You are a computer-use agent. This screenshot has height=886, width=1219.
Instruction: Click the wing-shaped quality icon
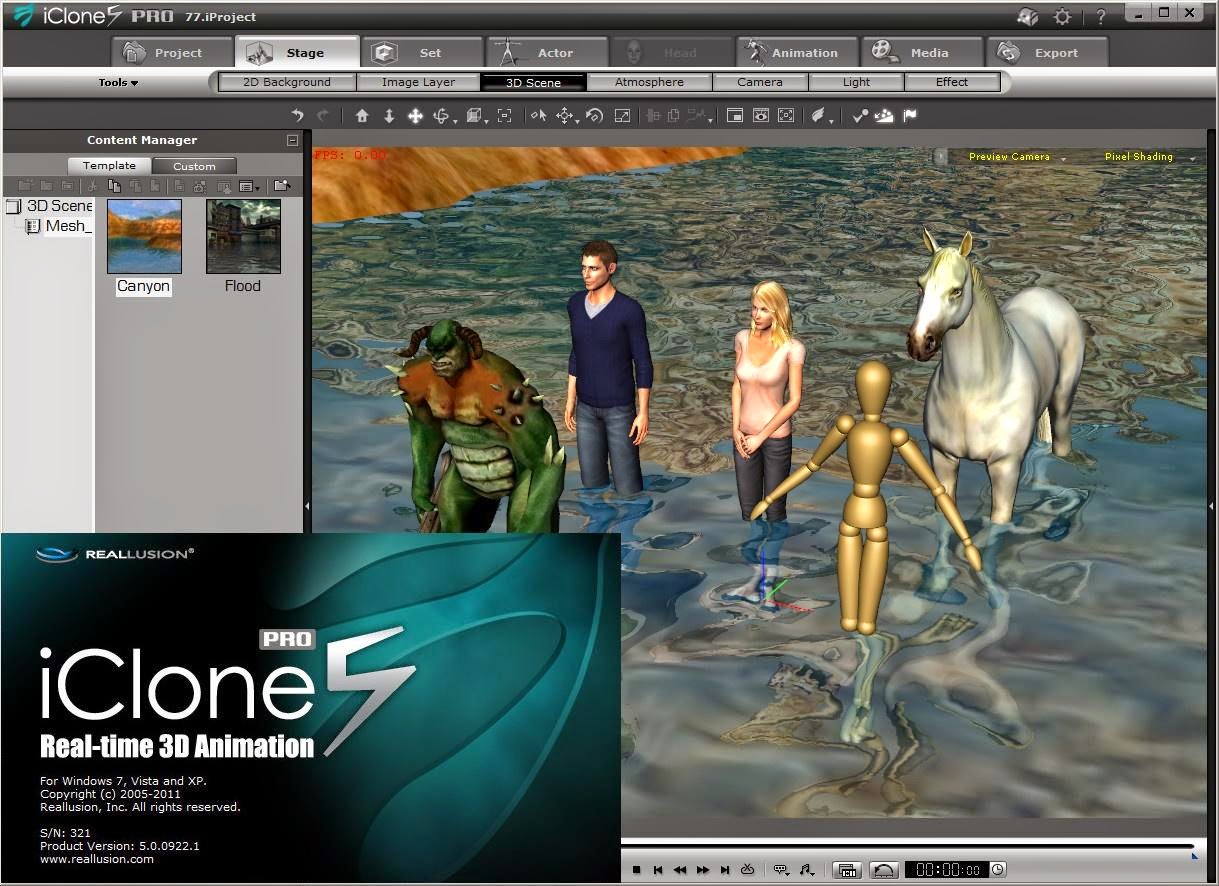click(x=820, y=116)
